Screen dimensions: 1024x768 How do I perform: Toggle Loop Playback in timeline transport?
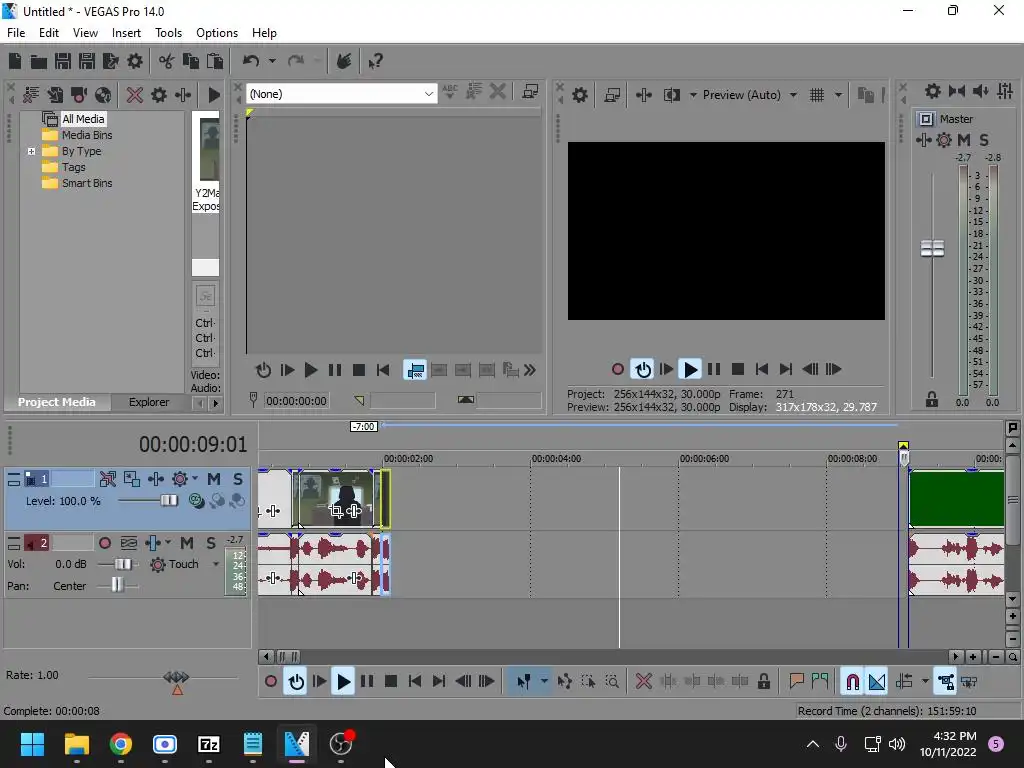click(296, 682)
